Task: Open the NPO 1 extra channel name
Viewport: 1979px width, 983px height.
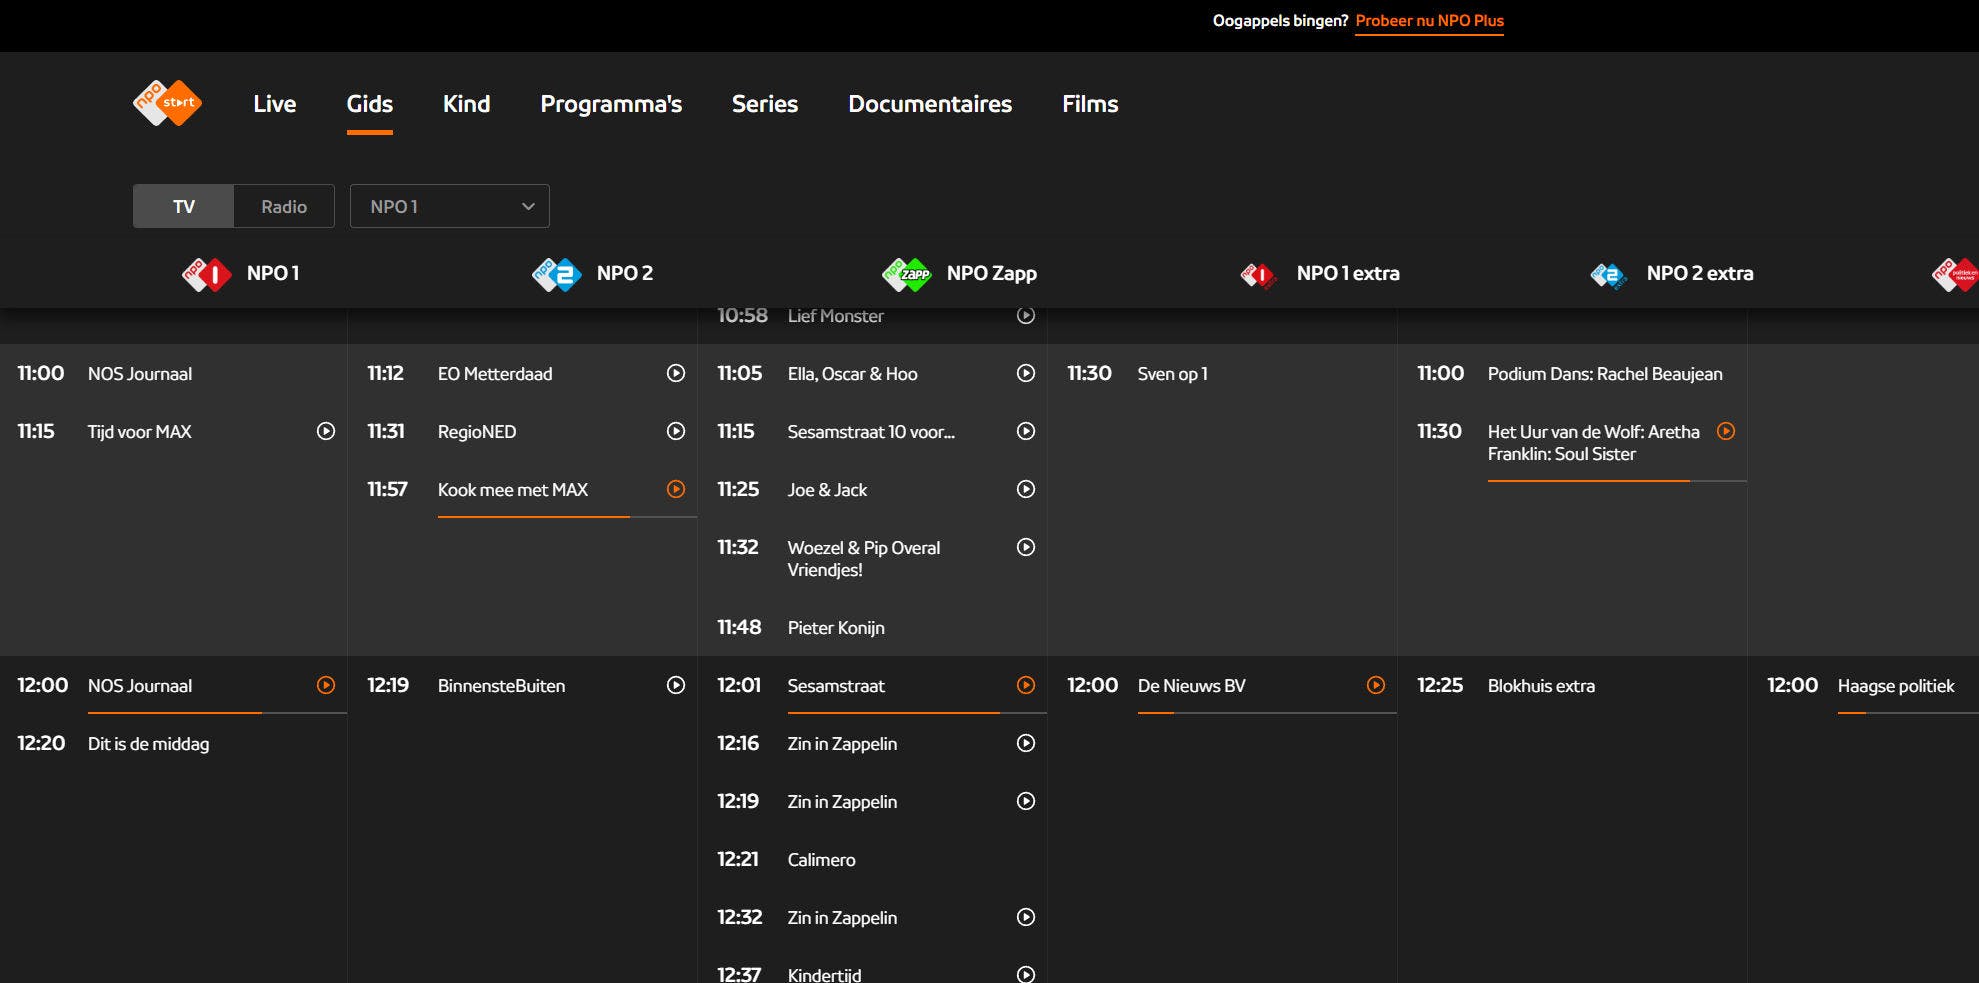Action: [x=1348, y=273]
